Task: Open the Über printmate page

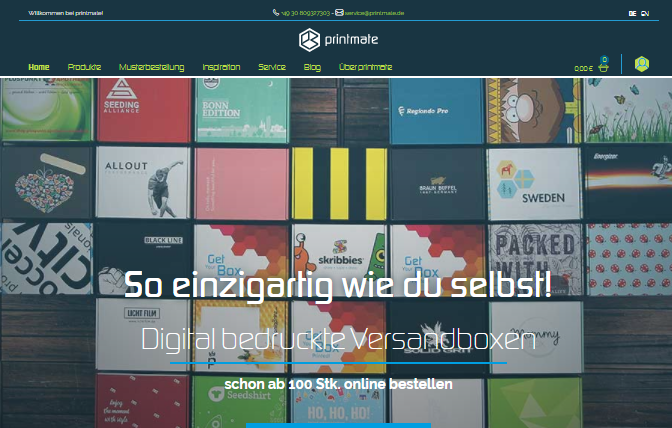Action: point(366,67)
